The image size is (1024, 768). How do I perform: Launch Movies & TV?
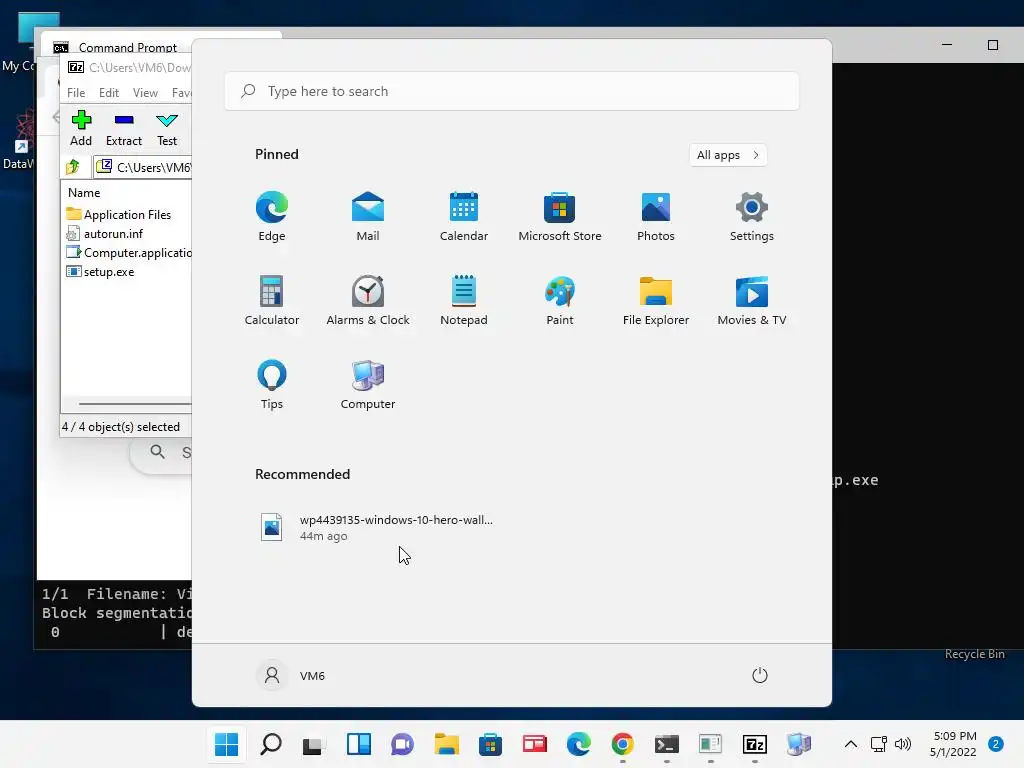click(752, 300)
